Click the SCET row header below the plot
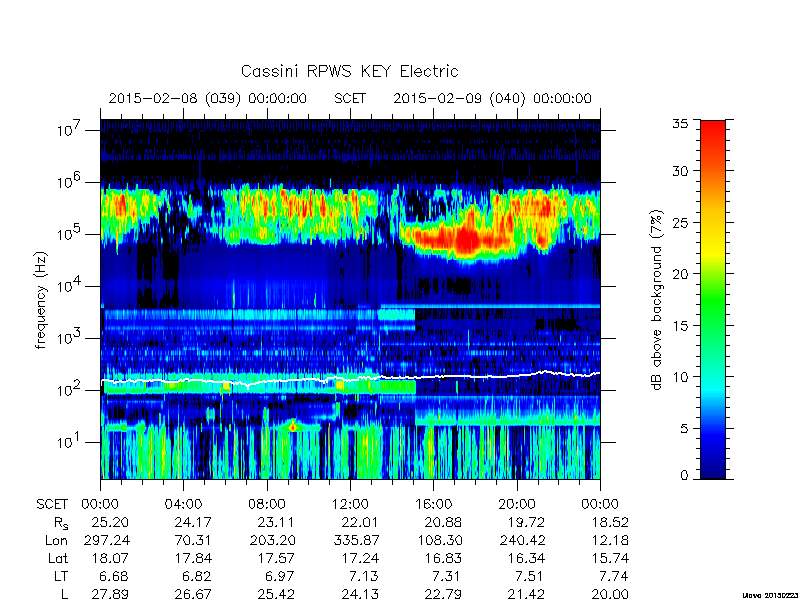This screenshot has height=600, width=800. (52, 505)
